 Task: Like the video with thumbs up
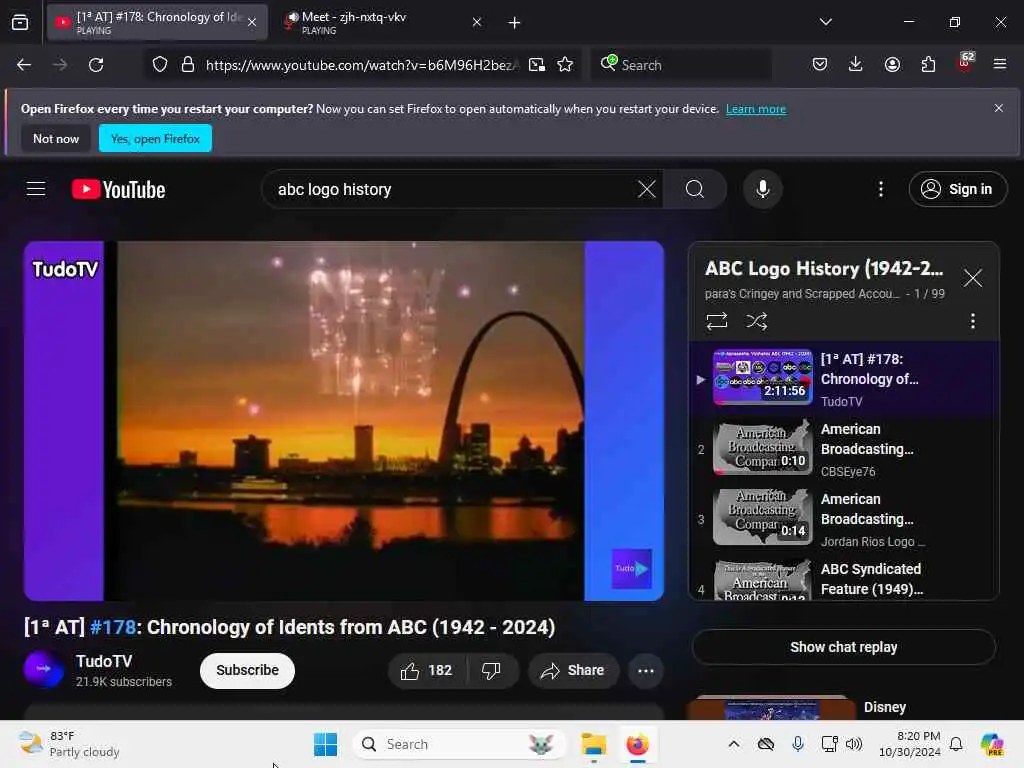pos(427,671)
